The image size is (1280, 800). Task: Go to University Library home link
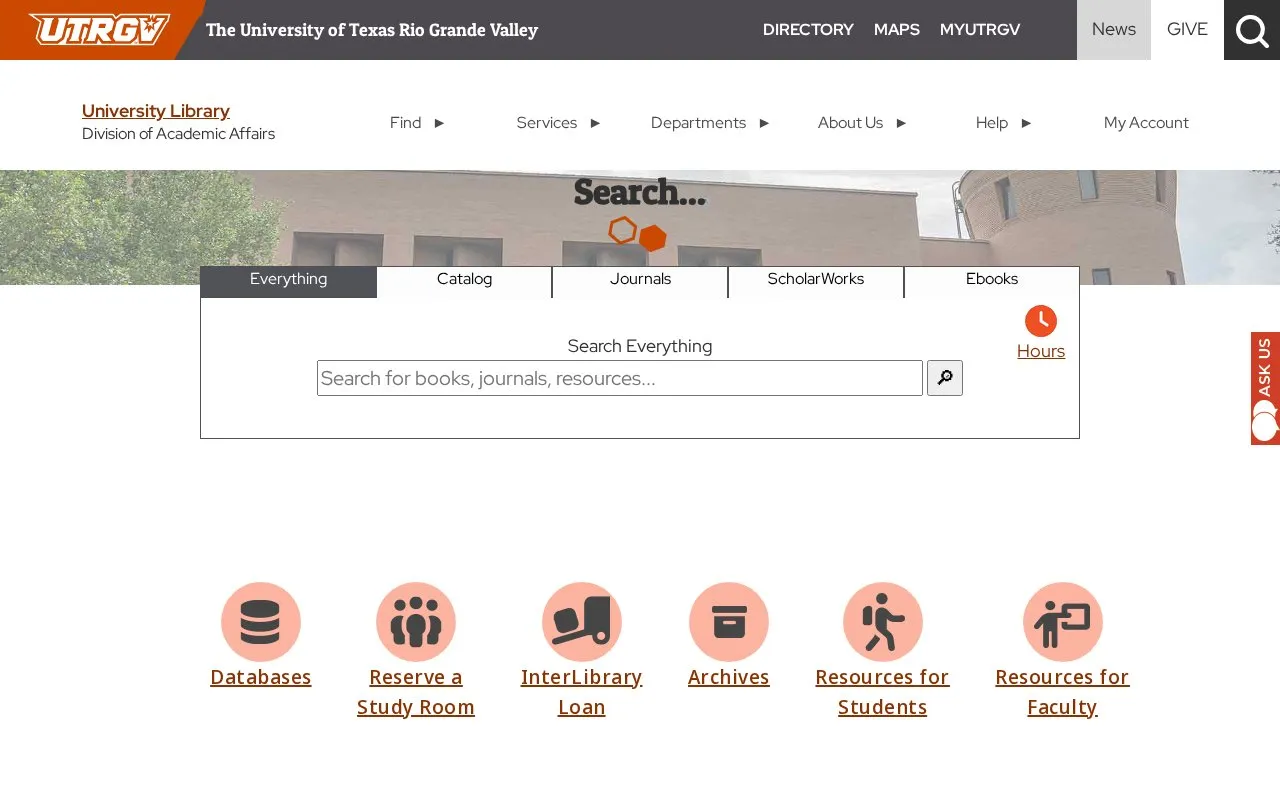coord(156,111)
